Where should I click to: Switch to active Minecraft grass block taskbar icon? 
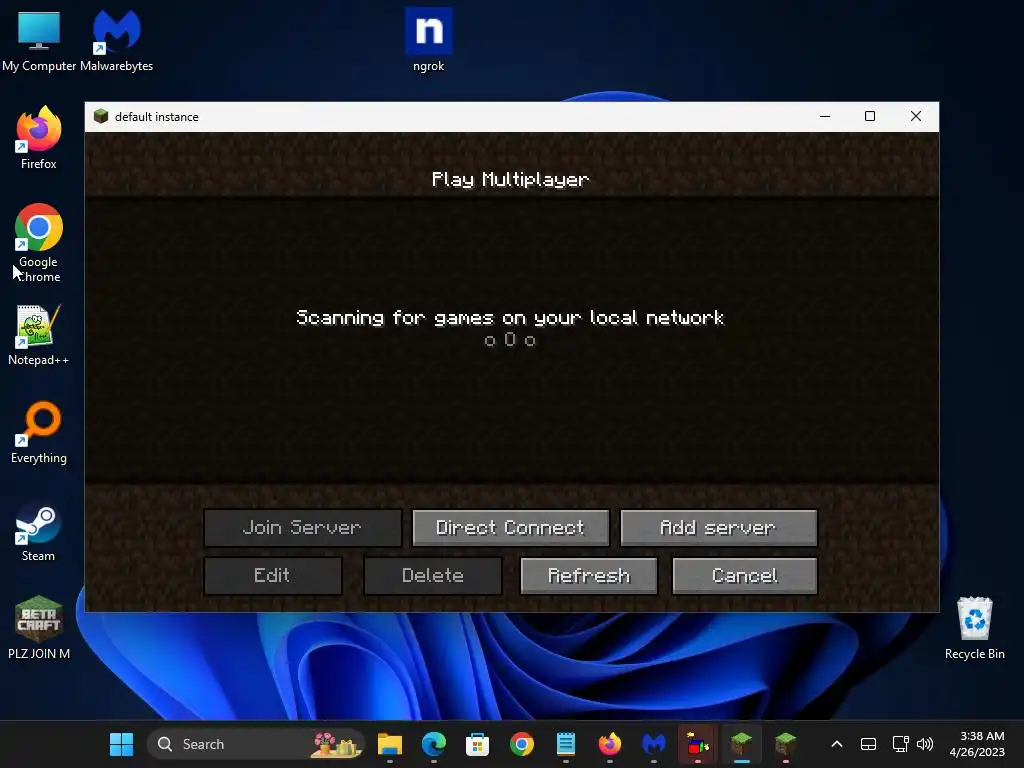pyautogui.click(x=741, y=744)
